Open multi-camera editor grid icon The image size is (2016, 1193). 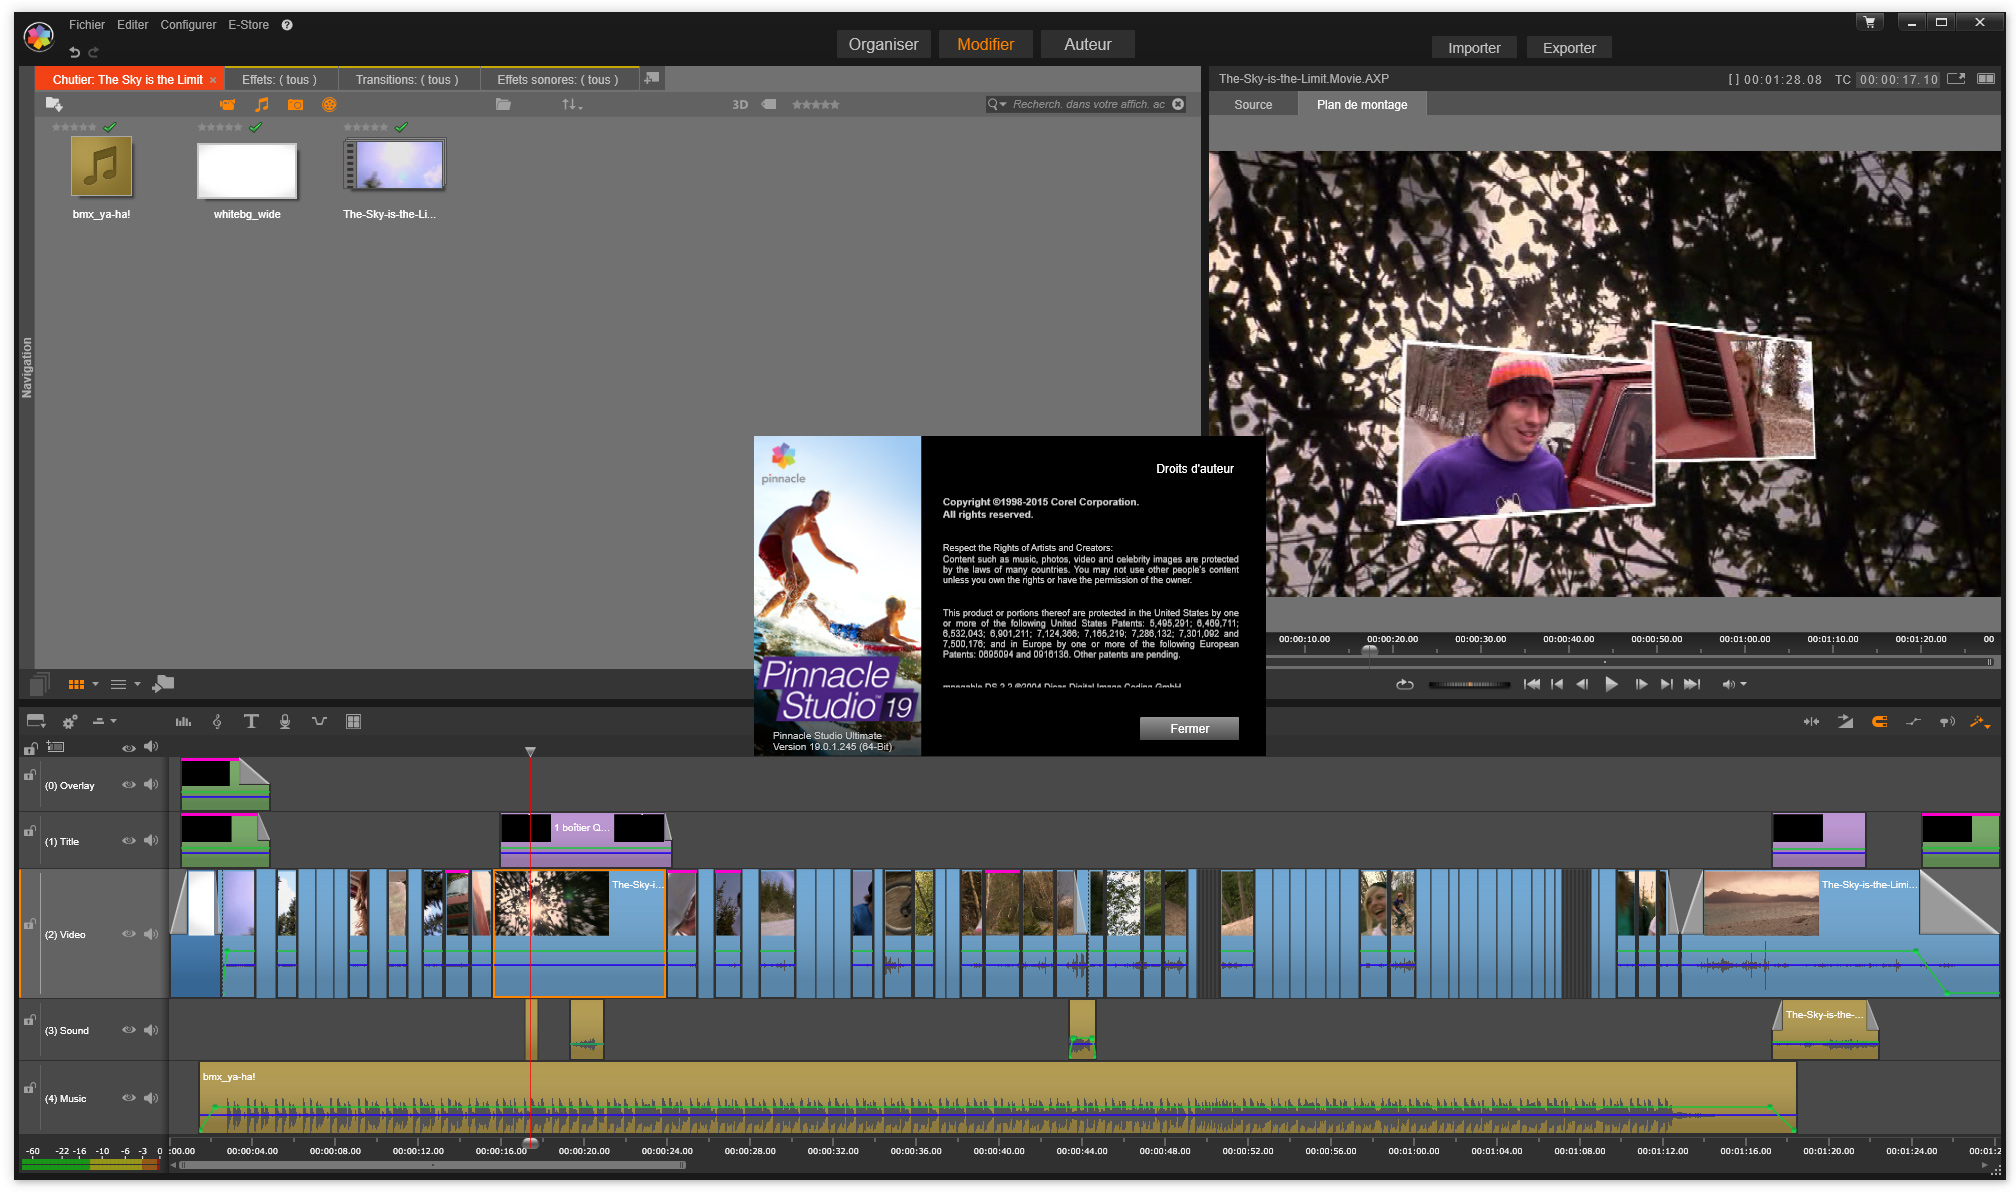pyautogui.click(x=353, y=721)
